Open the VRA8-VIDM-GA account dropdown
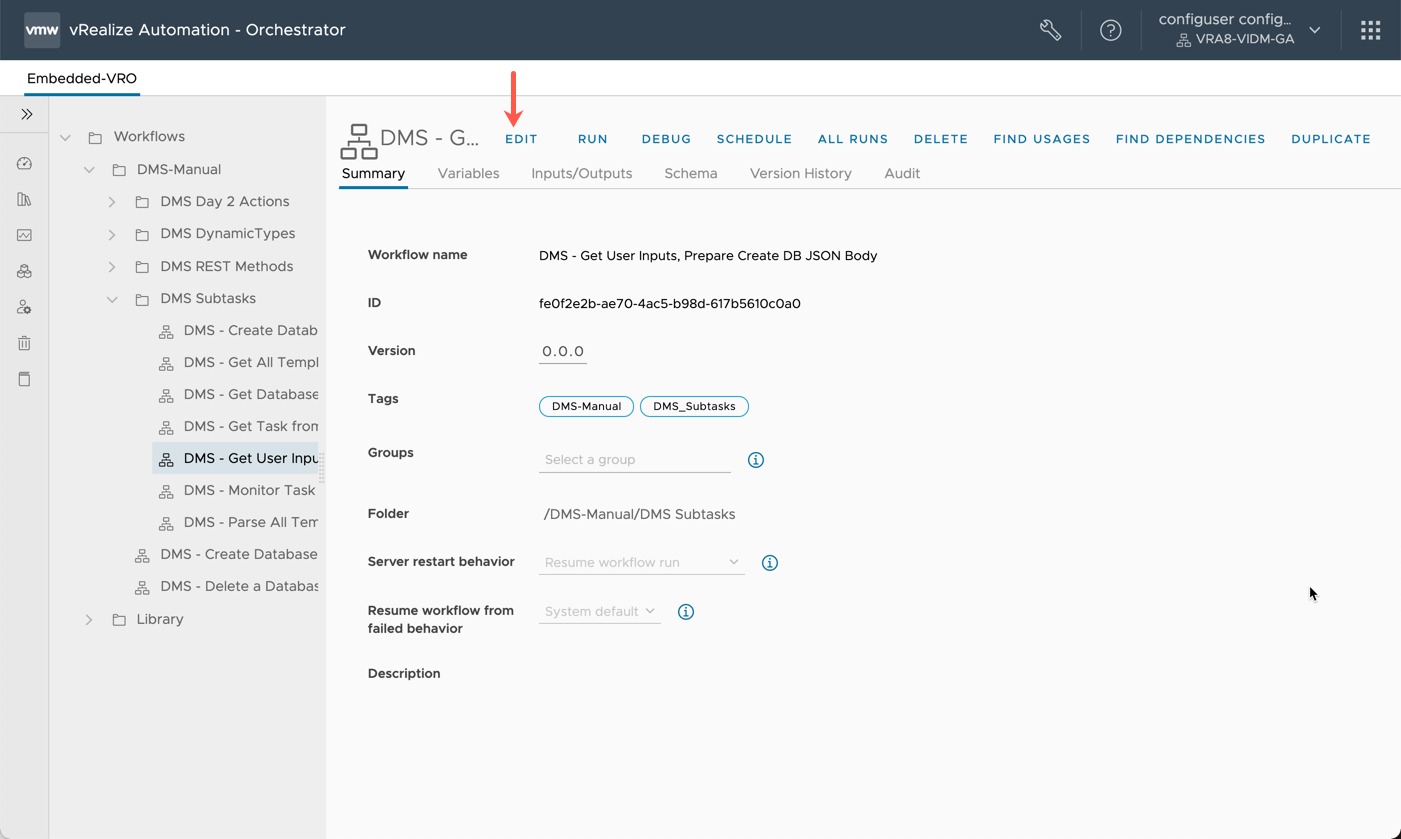The width and height of the screenshot is (1401, 839). pyautogui.click(x=1314, y=30)
